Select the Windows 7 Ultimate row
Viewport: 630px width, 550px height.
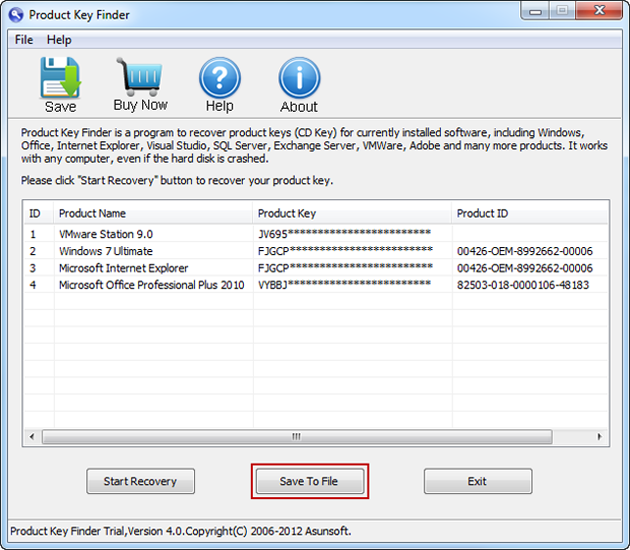[x=315, y=251]
